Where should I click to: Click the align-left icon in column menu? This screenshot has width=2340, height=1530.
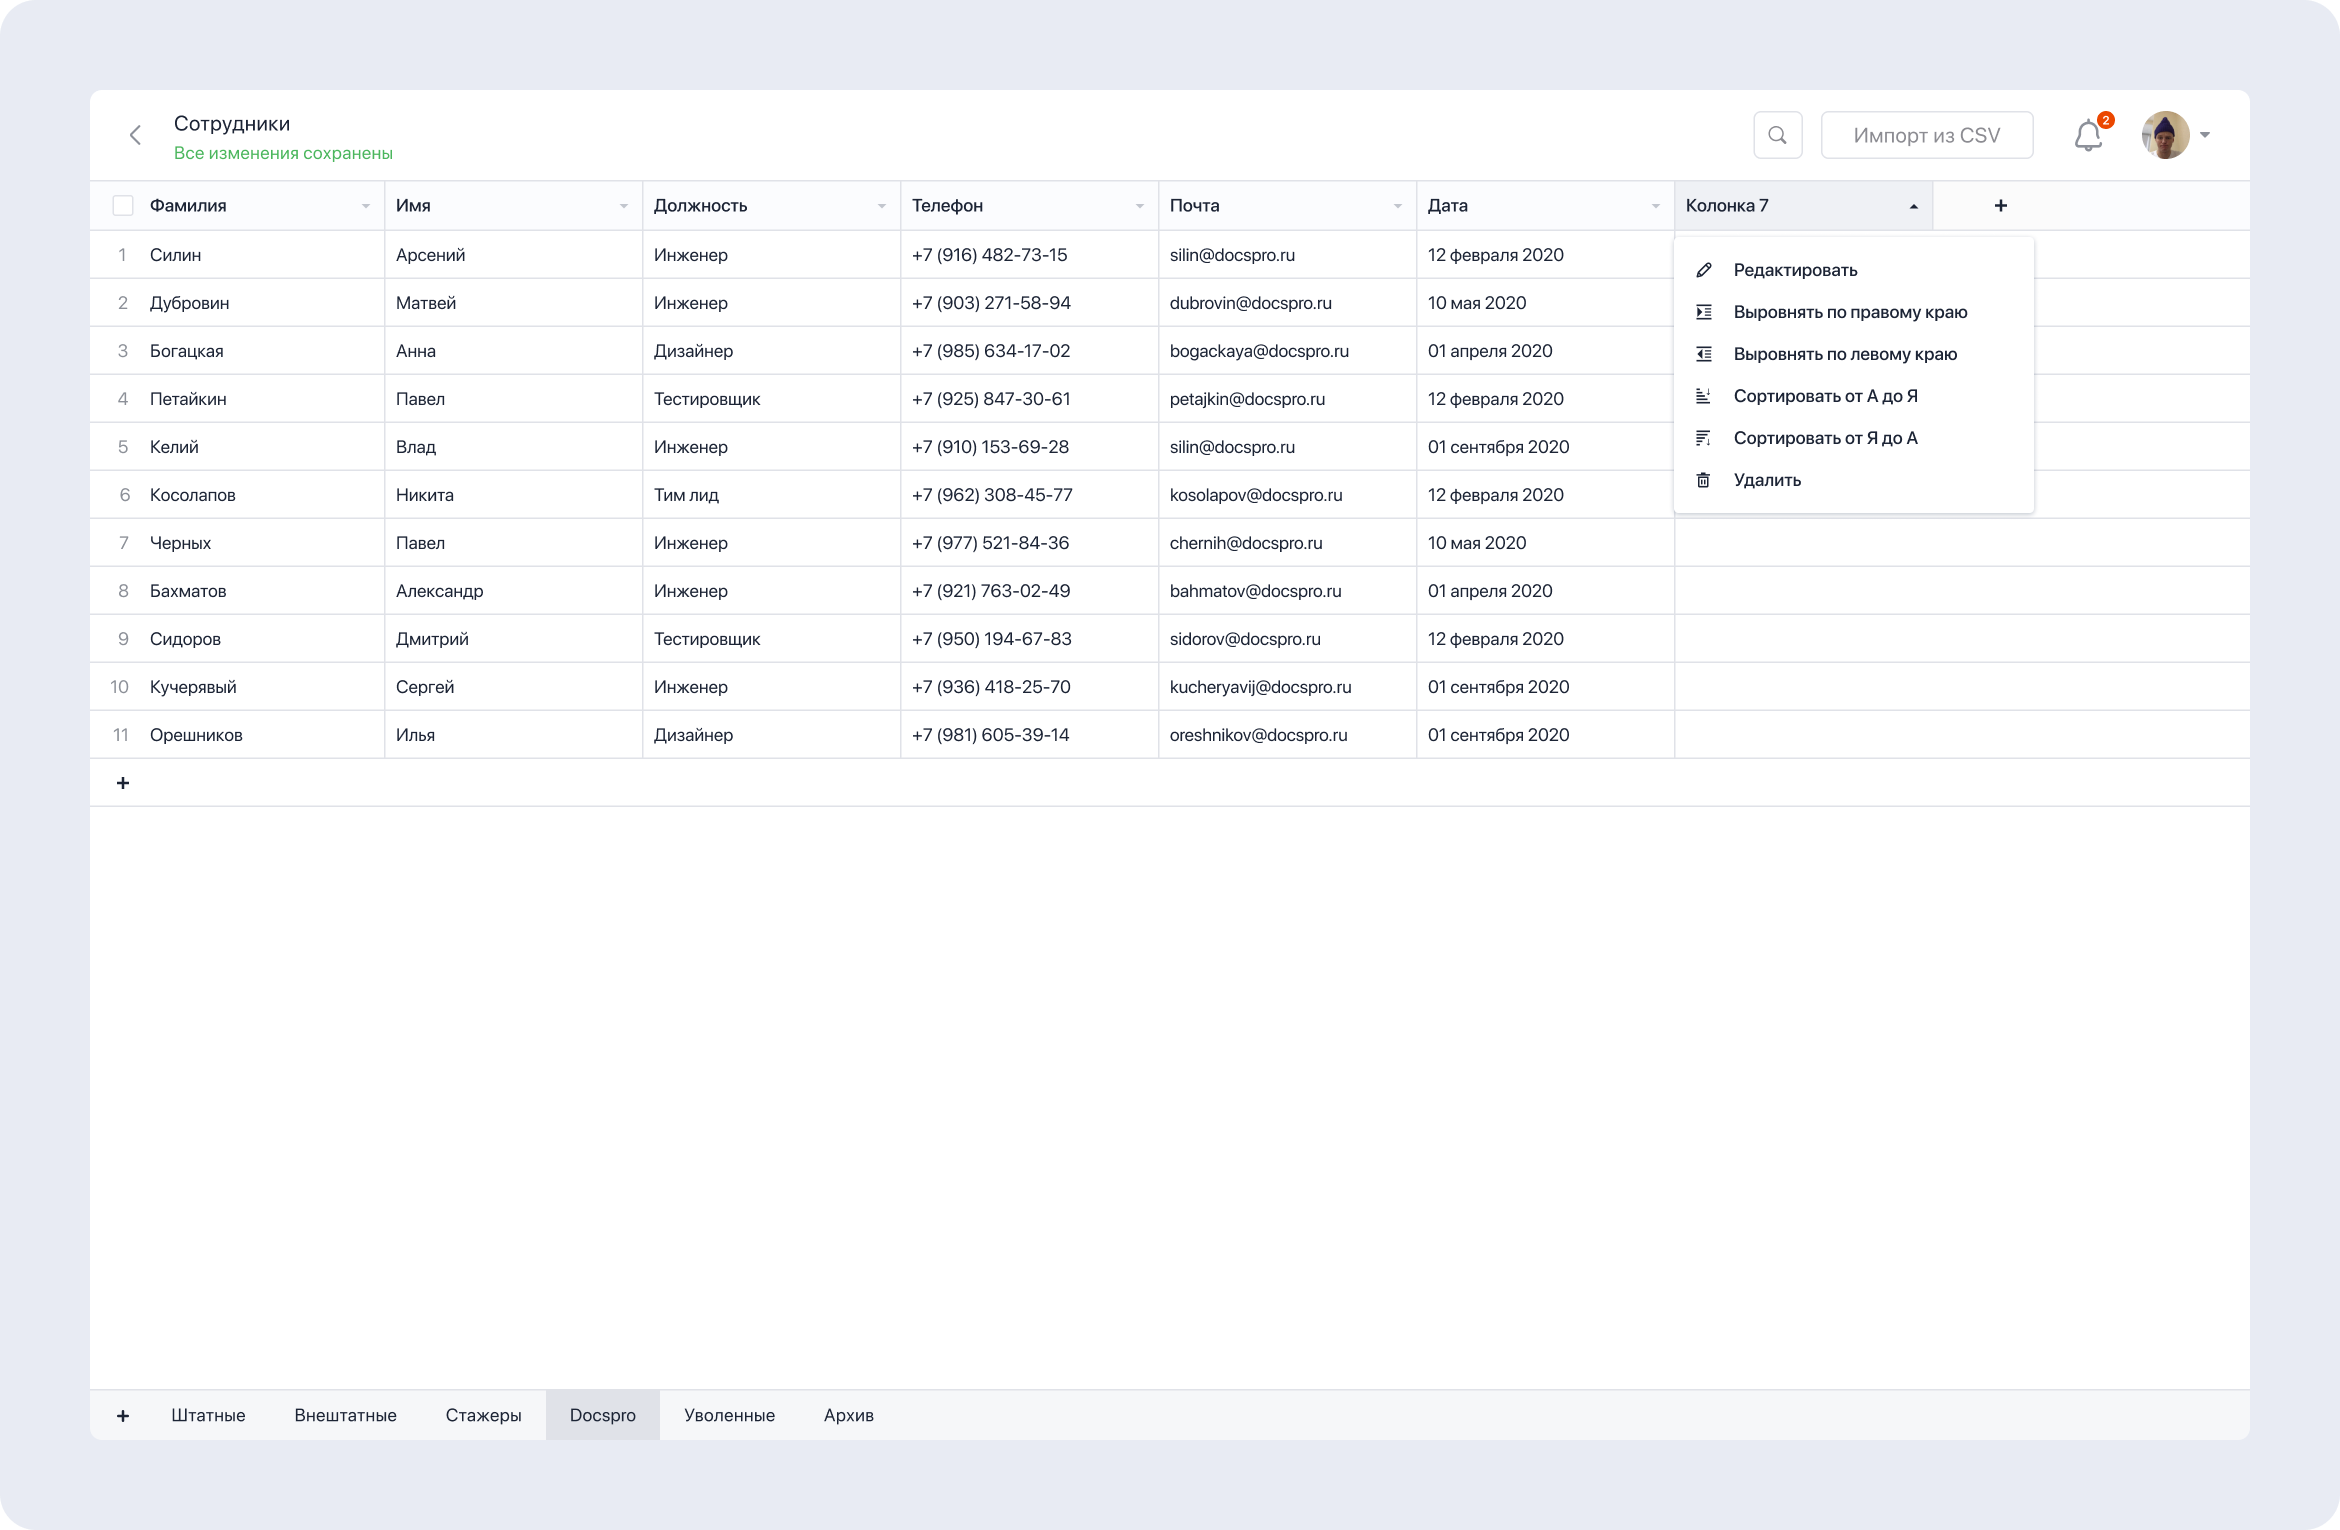[x=1704, y=354]
